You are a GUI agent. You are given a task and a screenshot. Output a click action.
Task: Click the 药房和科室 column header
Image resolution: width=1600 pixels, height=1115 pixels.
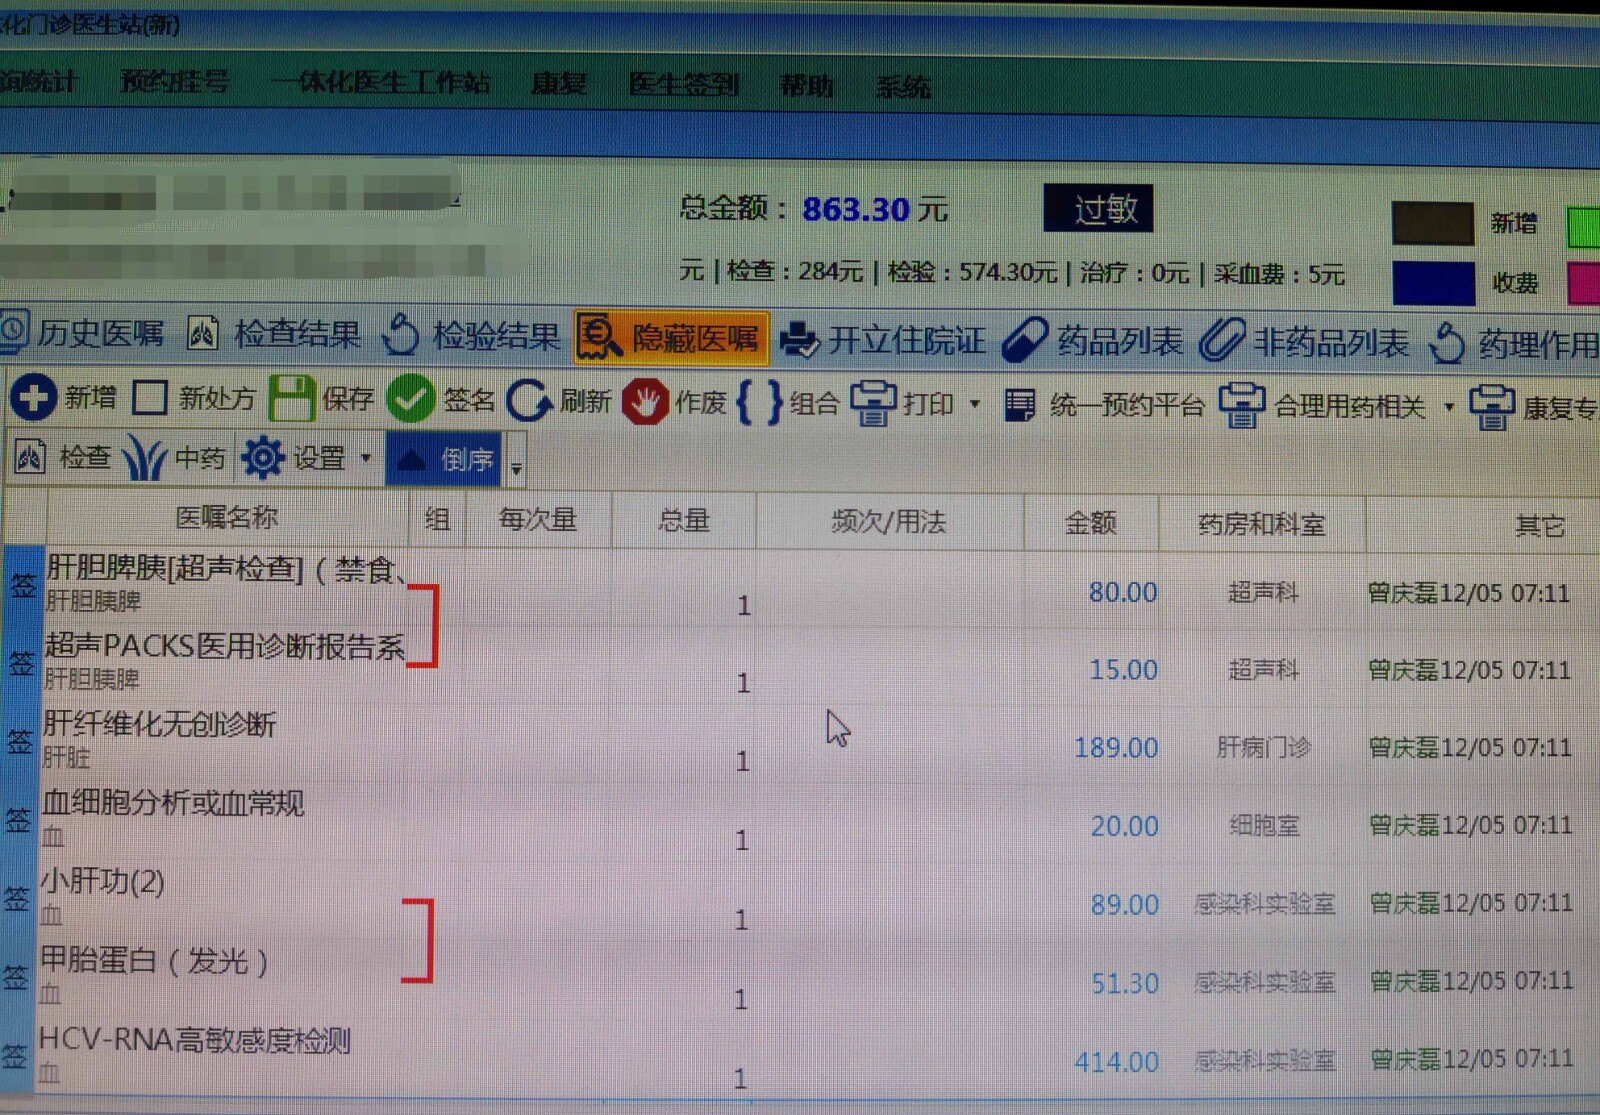click(x=1262, y=524)
